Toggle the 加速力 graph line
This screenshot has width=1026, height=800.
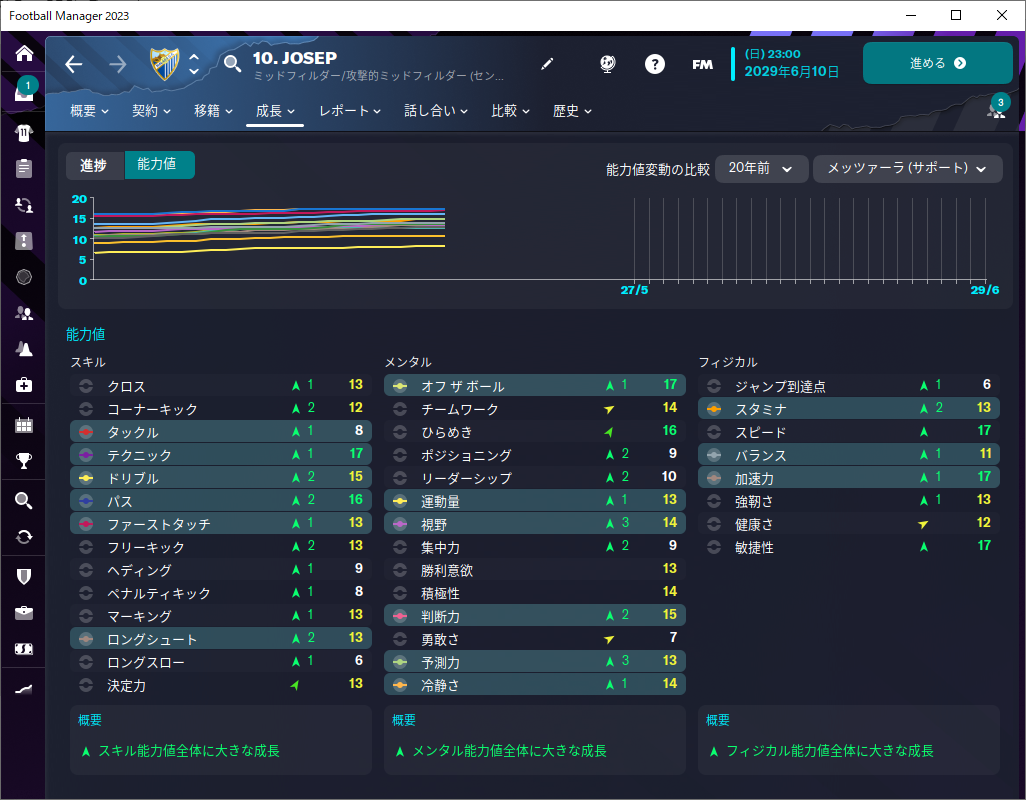pos(714,478)
